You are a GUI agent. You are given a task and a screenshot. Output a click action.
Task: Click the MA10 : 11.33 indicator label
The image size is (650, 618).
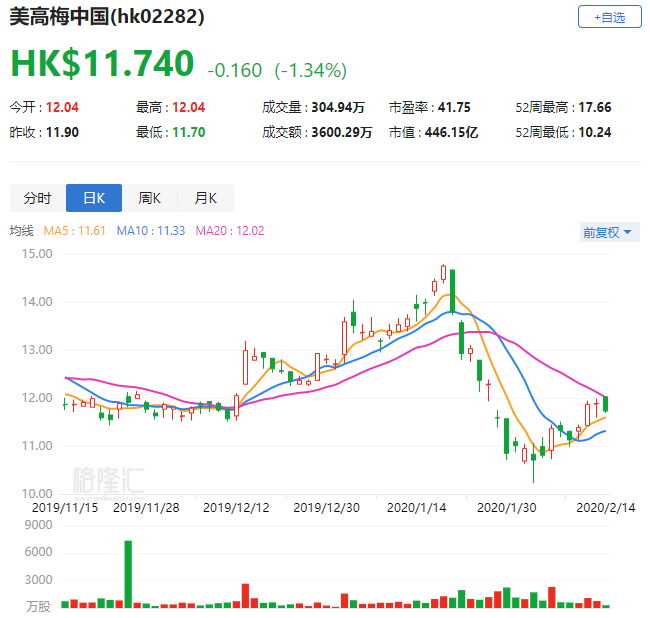[151, 230]
